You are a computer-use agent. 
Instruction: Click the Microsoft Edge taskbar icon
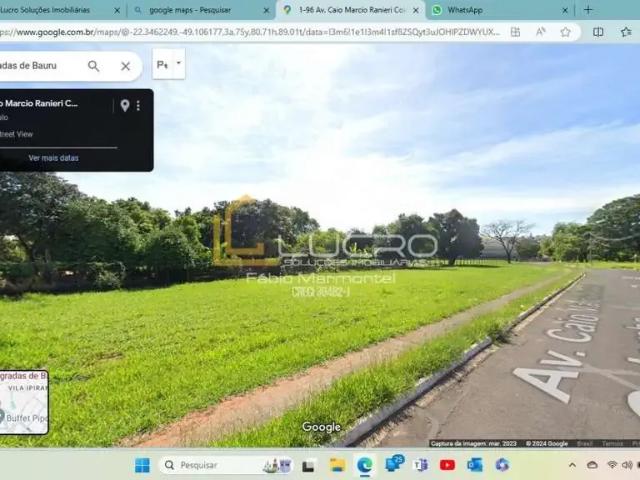click(364, 465)
